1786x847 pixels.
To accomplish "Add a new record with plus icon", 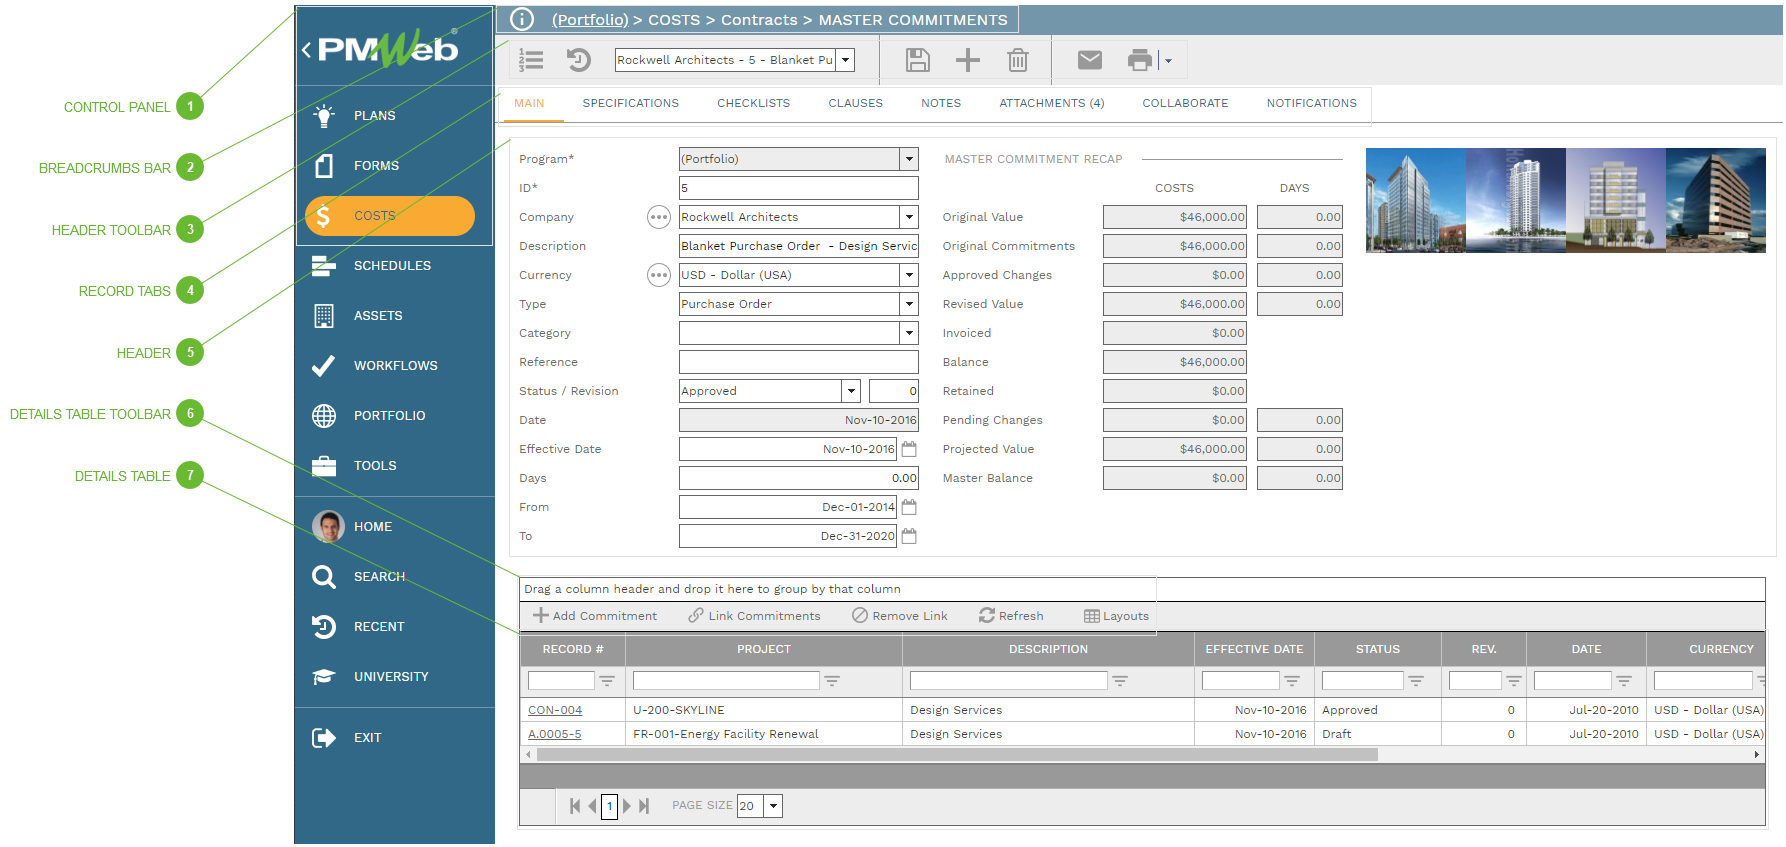I will (967, 60).
